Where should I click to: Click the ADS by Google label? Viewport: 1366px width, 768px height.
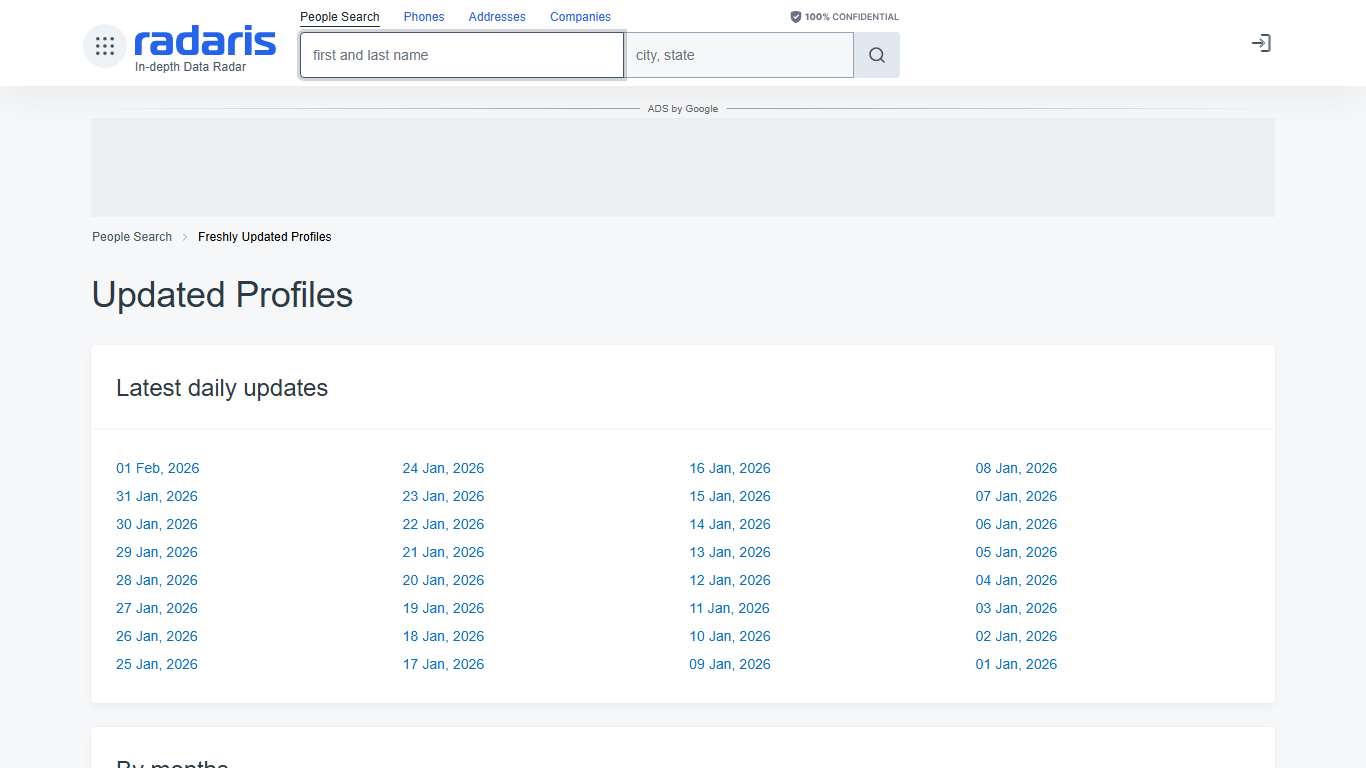pos(683,108)
